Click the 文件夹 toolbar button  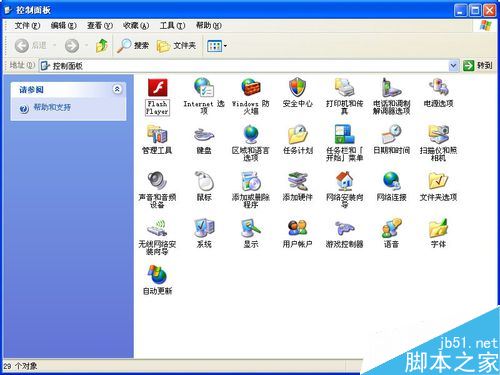point(176,46)
